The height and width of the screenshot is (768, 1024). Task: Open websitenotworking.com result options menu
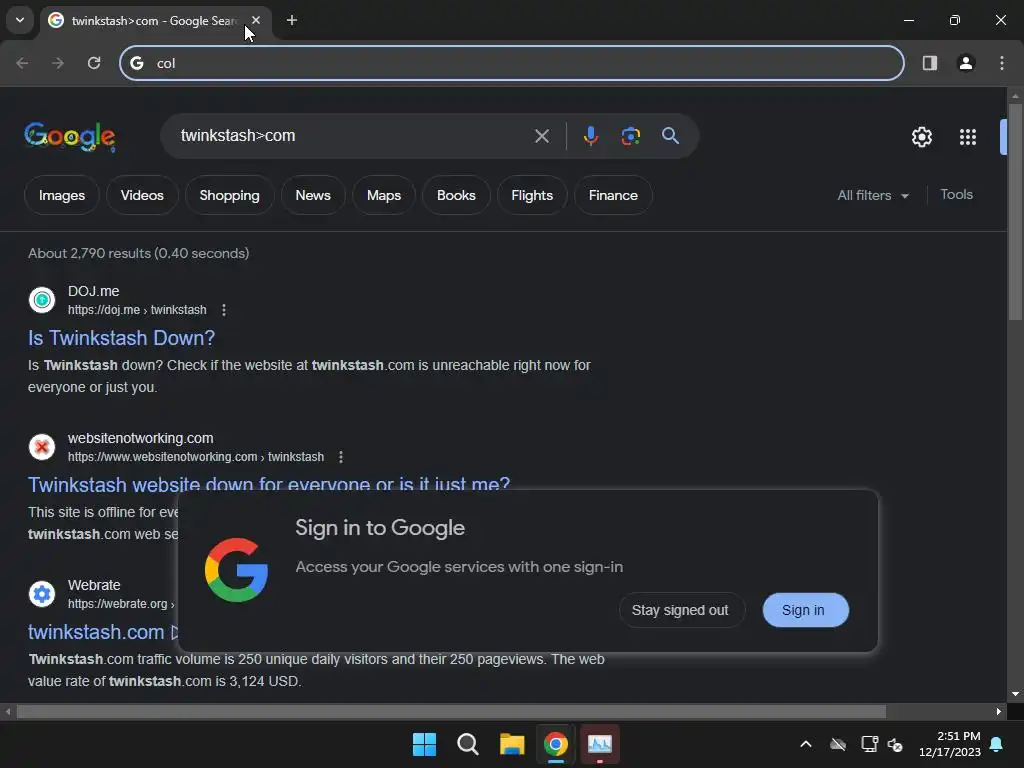(x=341, y=456)
